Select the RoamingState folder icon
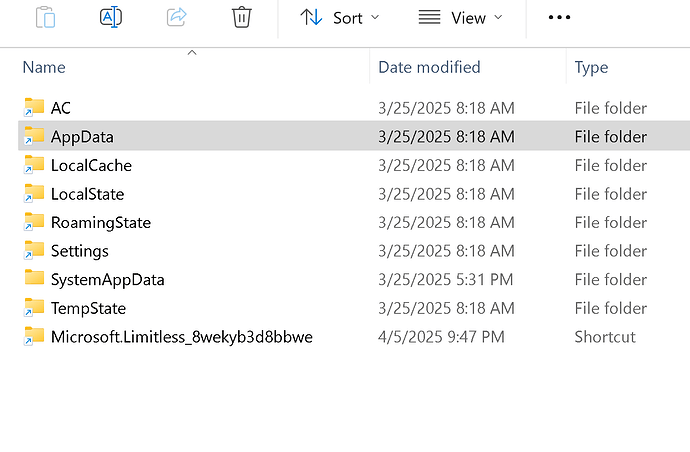Screen dimensions: 690x452 click(34, 222)
